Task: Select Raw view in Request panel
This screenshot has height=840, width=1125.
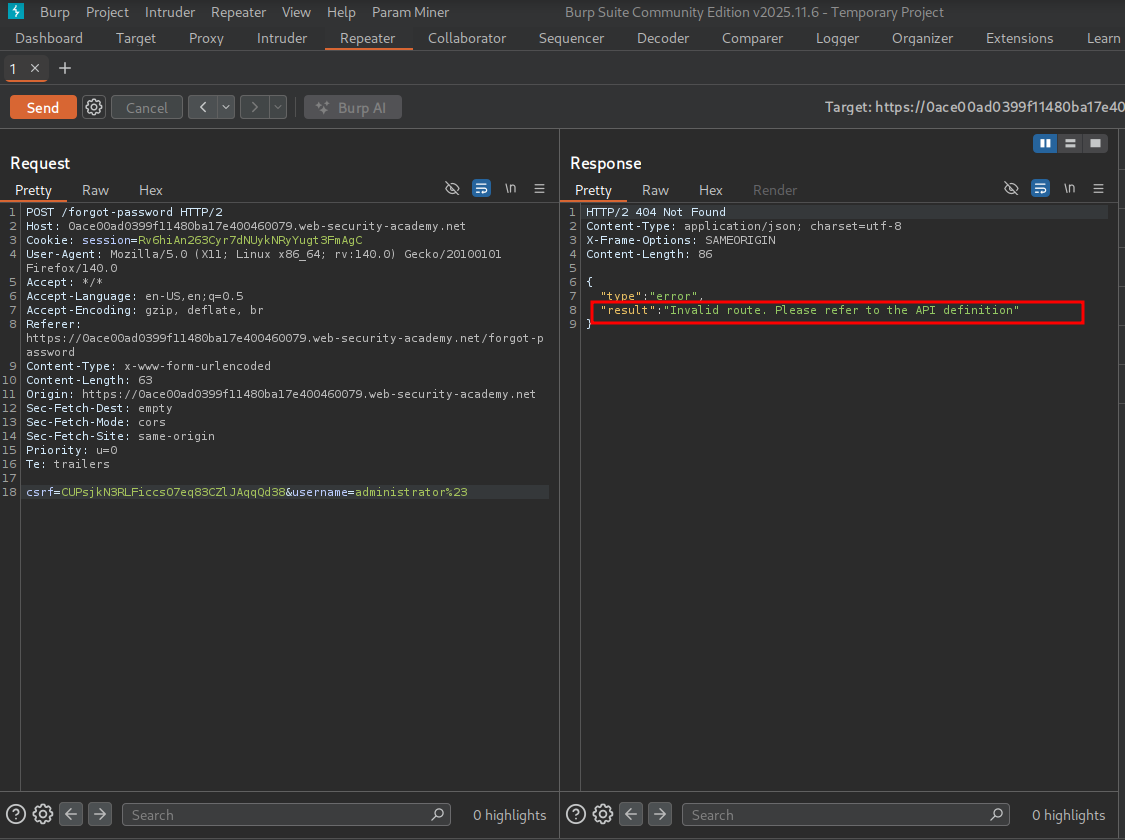Action: pyautogui.click(x=95, y=190)
